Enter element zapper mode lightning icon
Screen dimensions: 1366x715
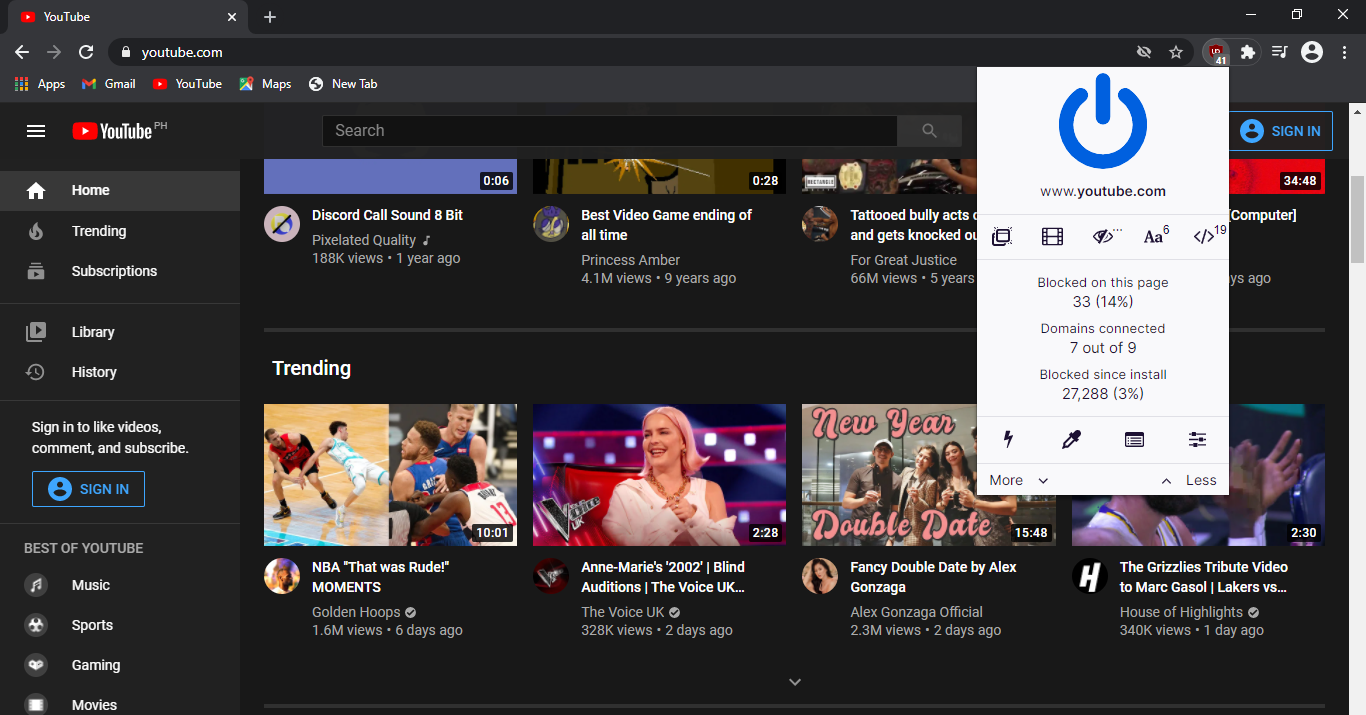click(1008, 439)
